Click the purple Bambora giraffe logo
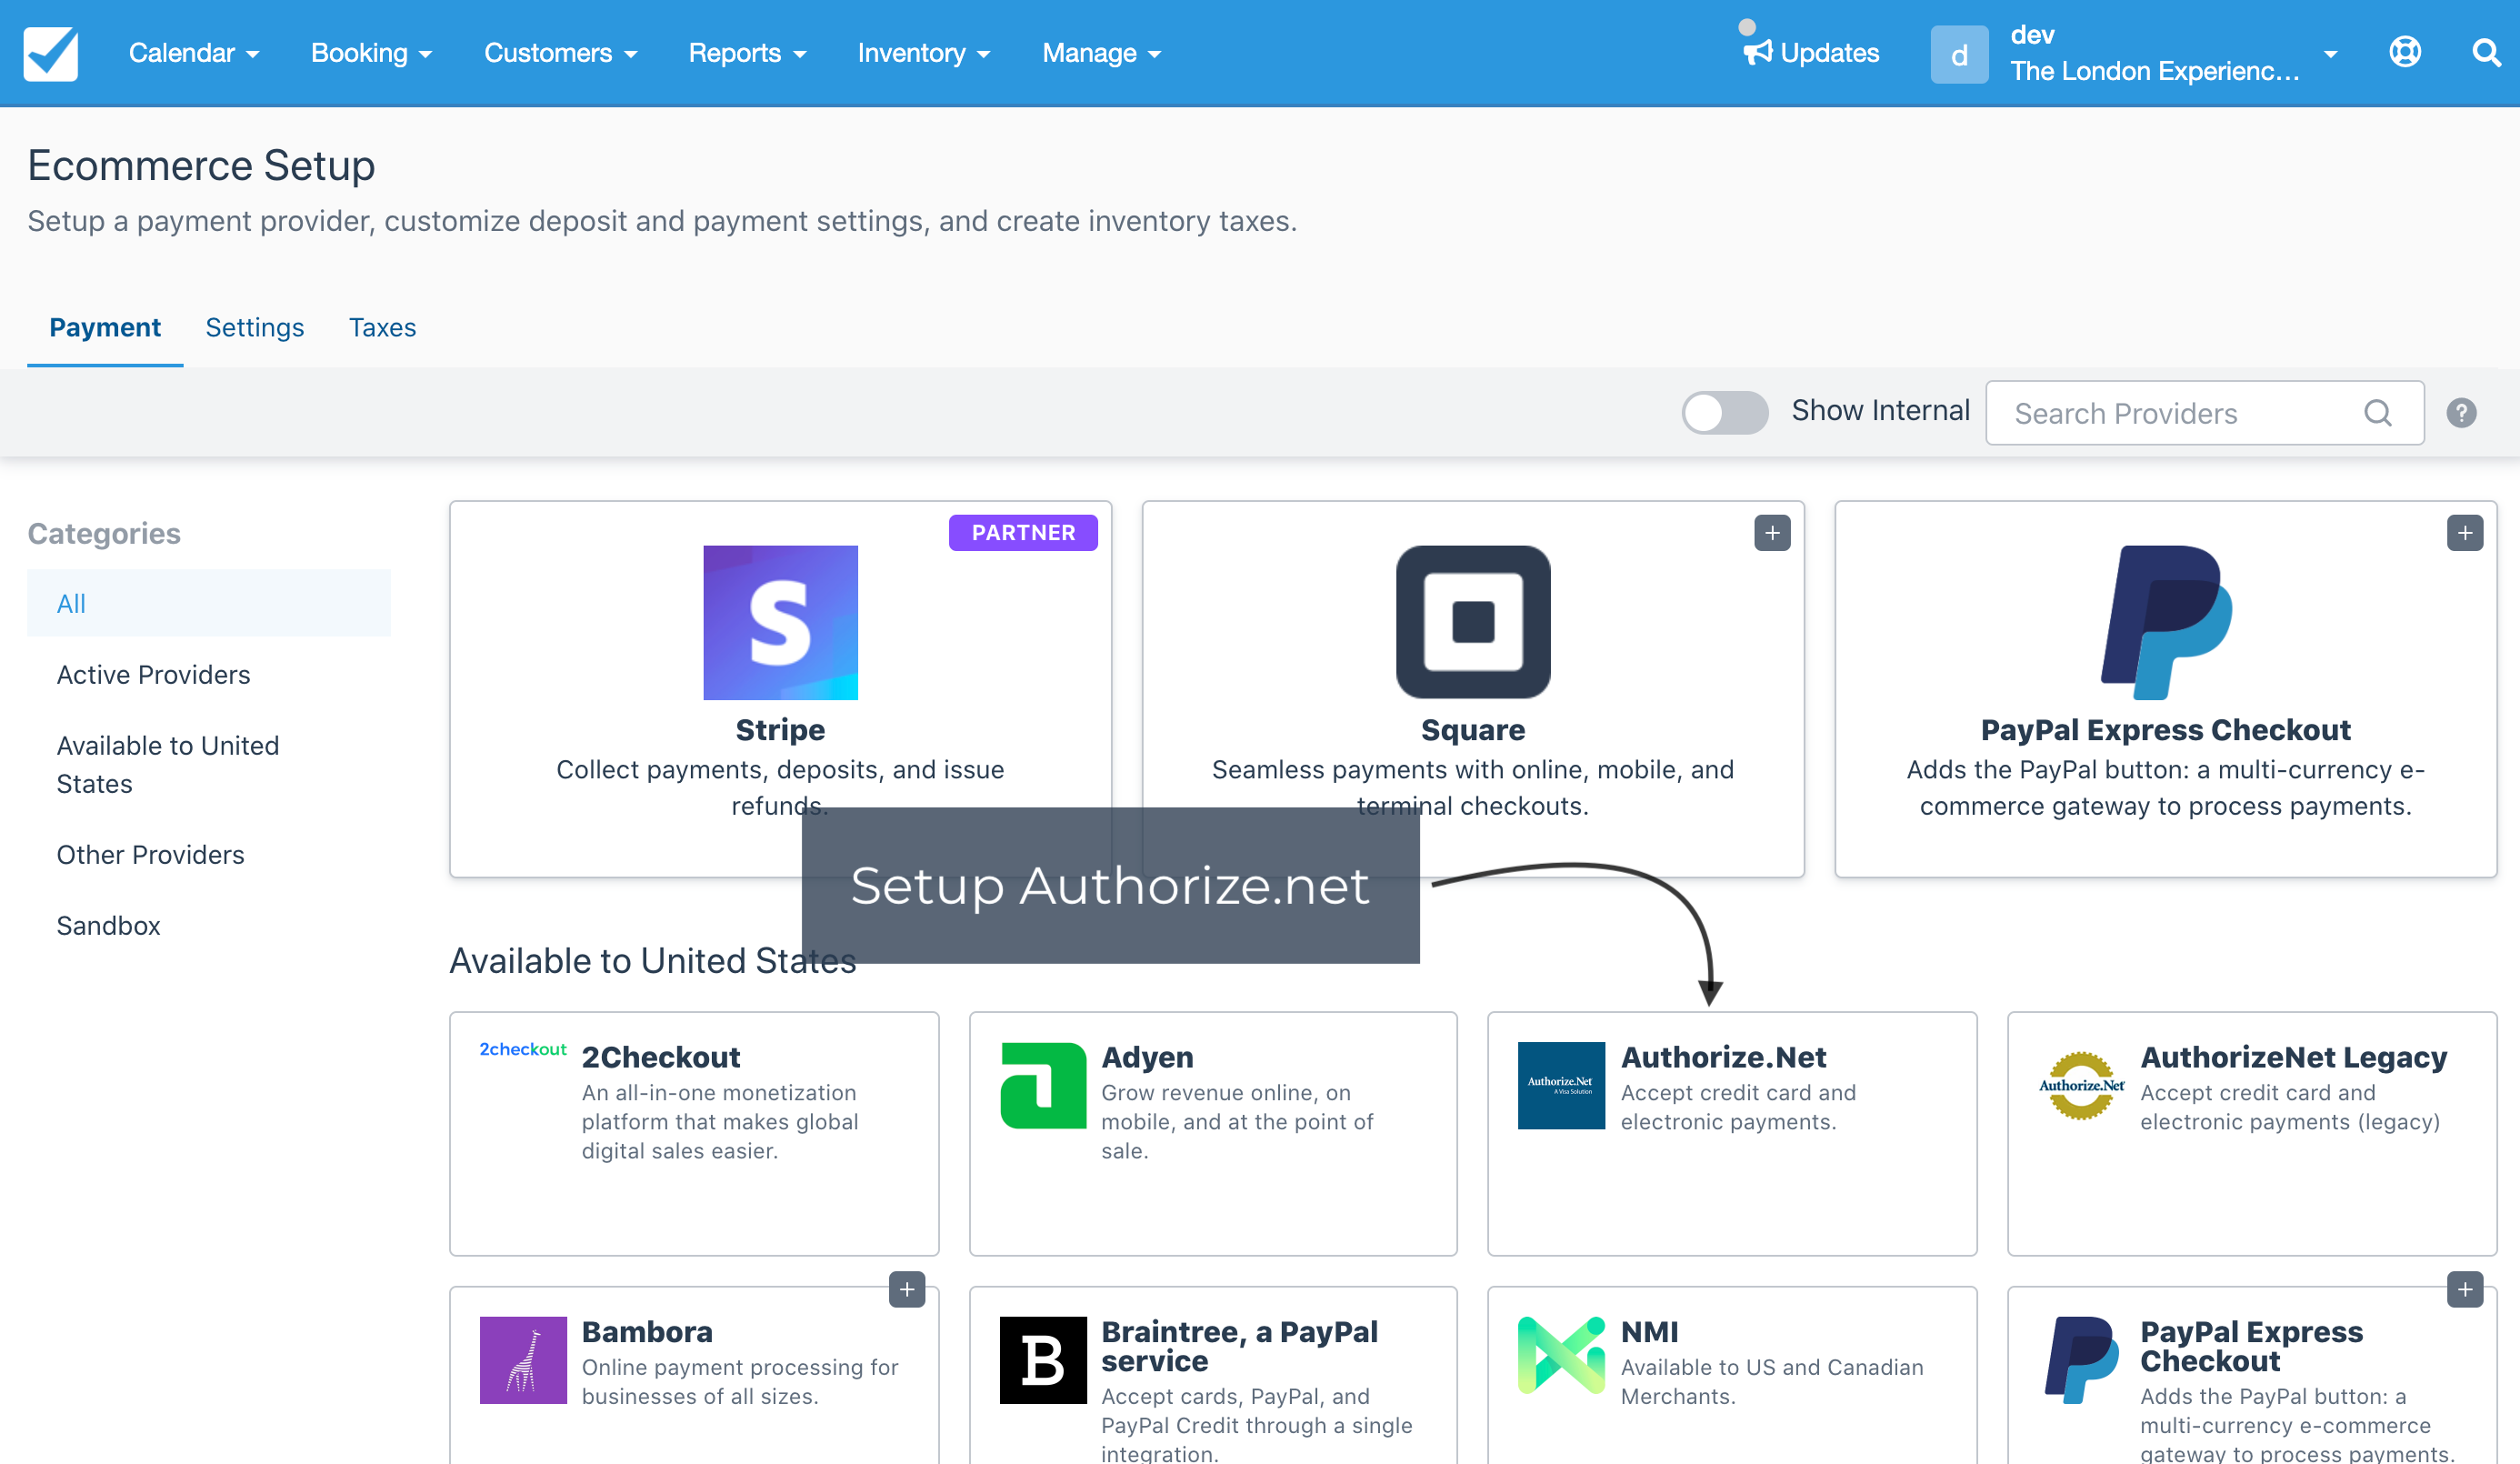The width and height of the screenshot is (2520, 1464). (x=523, y=1360)
